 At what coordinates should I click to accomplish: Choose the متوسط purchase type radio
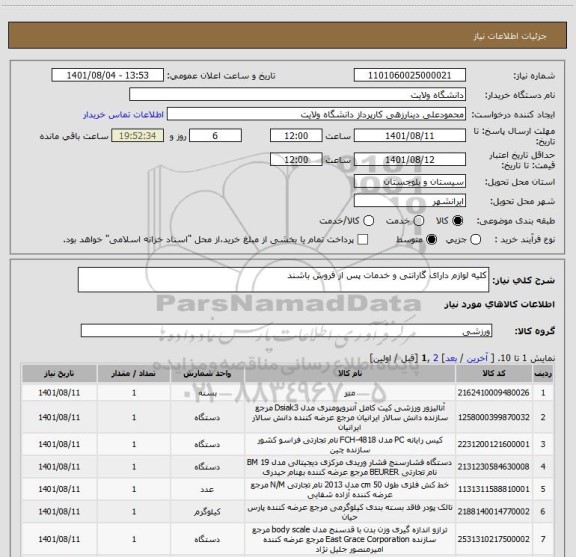pyautogui.click(x=431, y=240)
